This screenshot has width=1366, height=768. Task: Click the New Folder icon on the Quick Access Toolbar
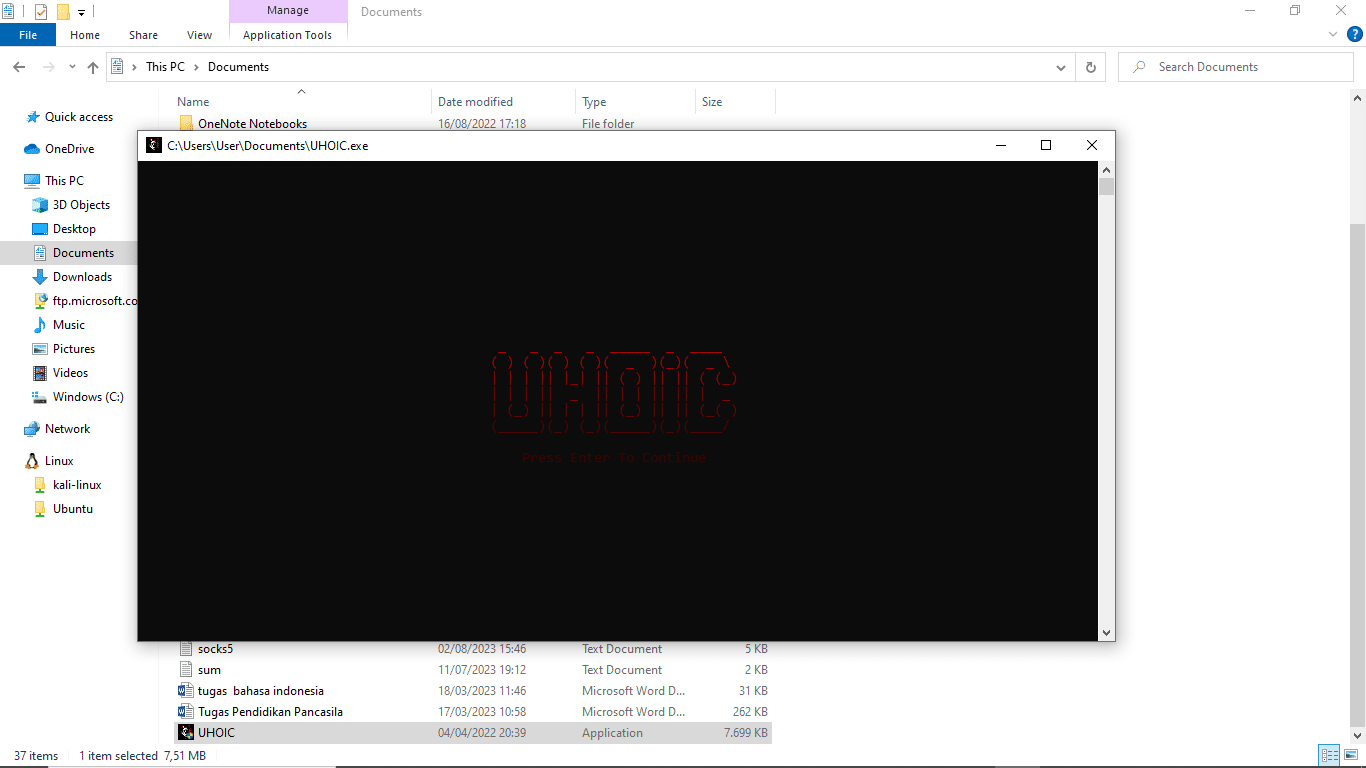63,11
